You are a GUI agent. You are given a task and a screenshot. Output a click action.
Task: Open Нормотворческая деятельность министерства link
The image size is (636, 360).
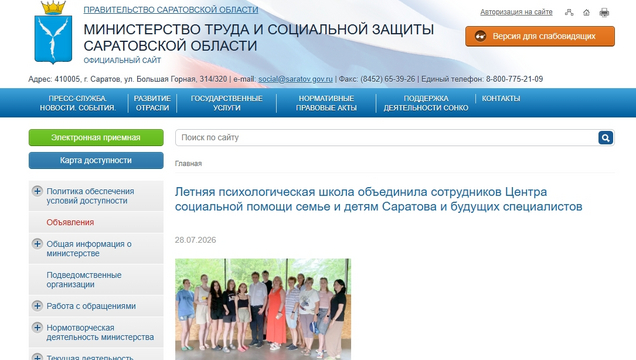click(100, 332)
